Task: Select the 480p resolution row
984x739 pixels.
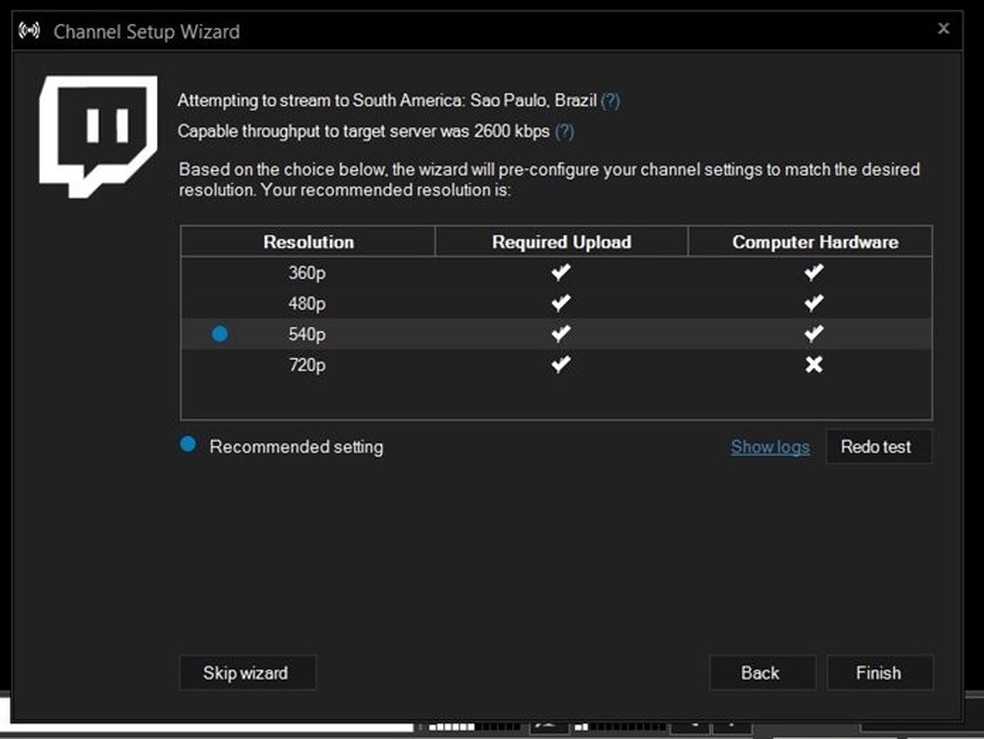Action: click(556, 303)
